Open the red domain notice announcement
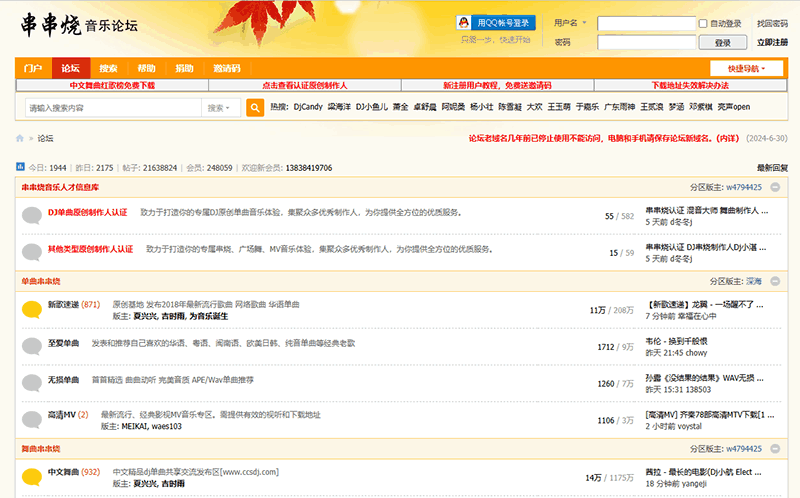Image resolution: width=800 pixels, height=498 pixels. click(x=604, y=138)
